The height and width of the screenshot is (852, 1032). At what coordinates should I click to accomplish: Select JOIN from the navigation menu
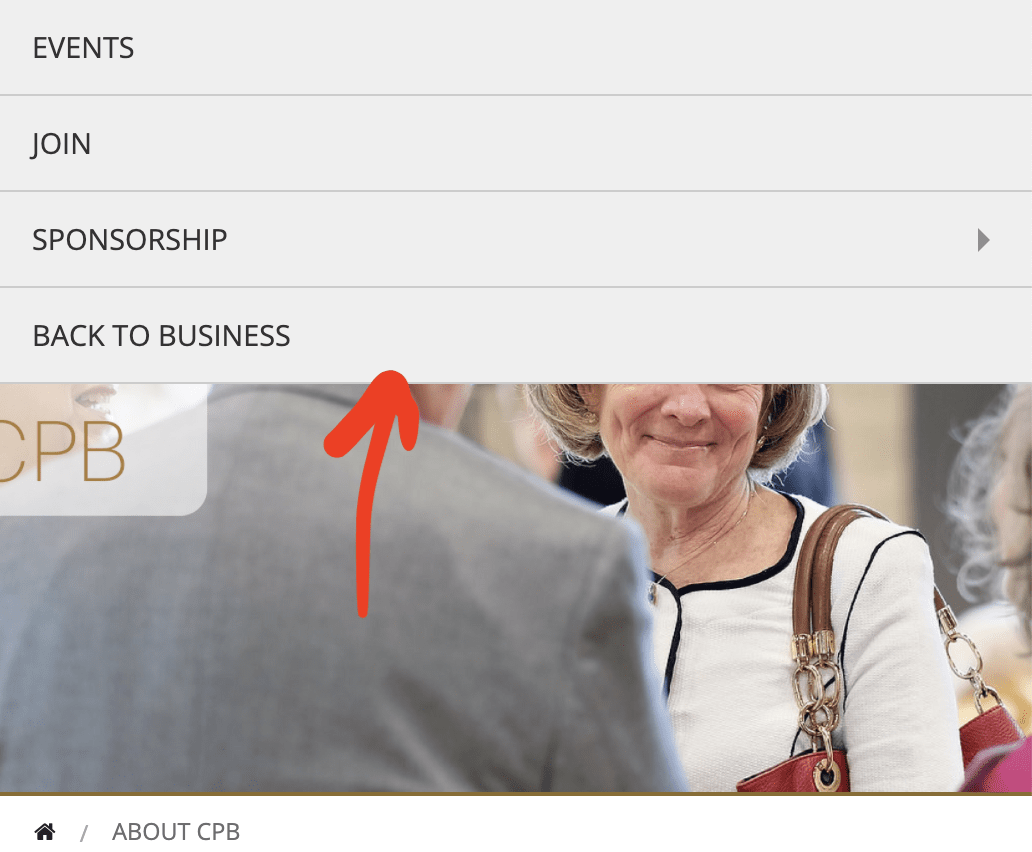point(516,143)
